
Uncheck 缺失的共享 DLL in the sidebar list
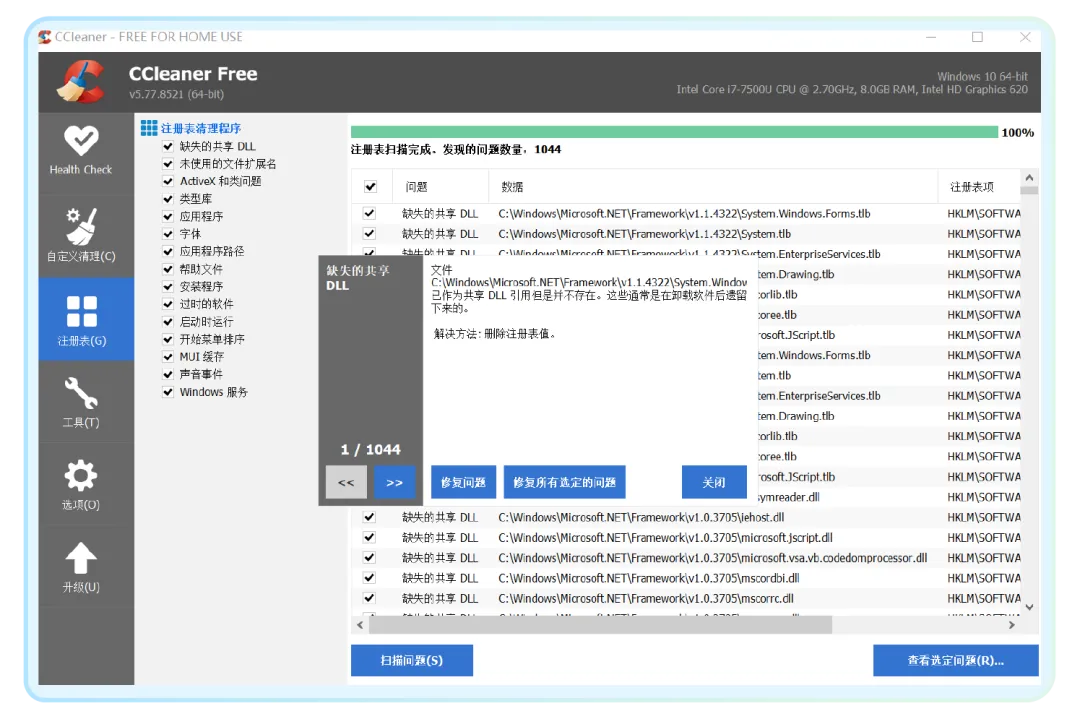tap(167, 146)
